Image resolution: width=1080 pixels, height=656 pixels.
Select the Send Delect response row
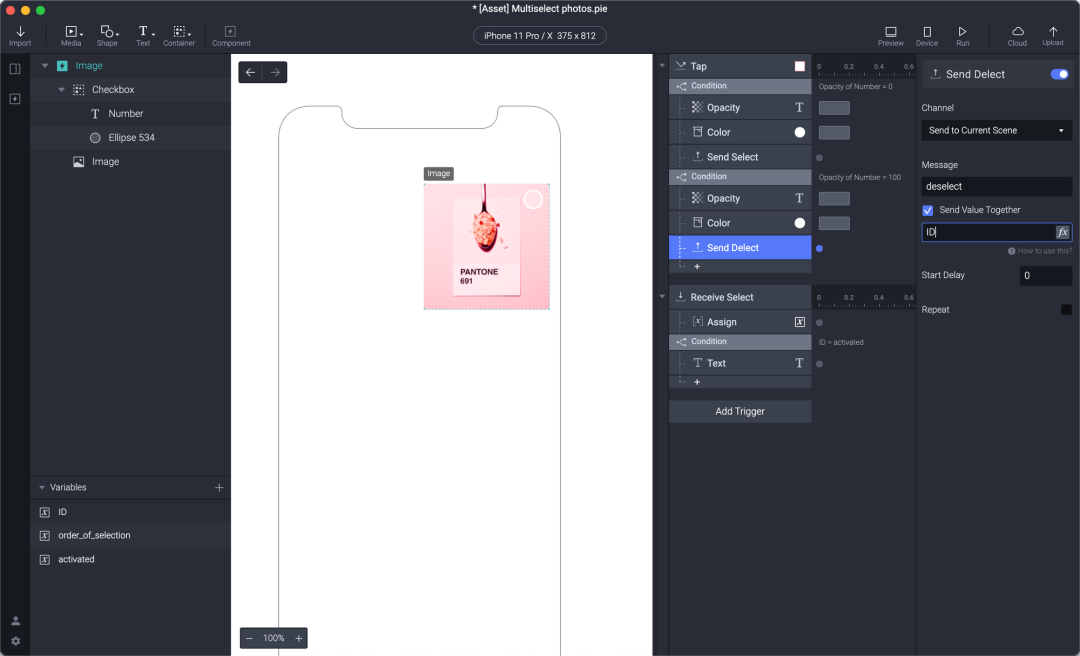pos(740,247)
